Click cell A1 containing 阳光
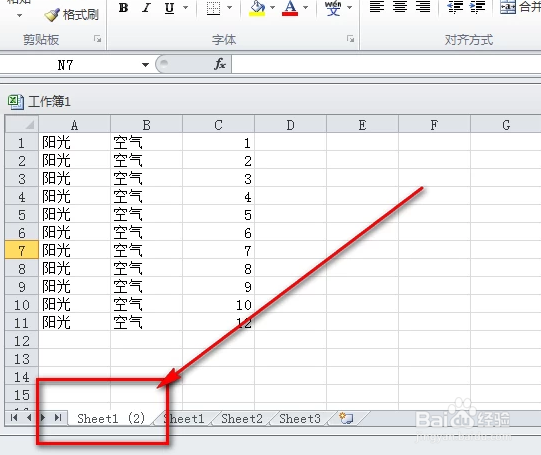This screenshot has height=455, width=541. (x=75, y=142)
